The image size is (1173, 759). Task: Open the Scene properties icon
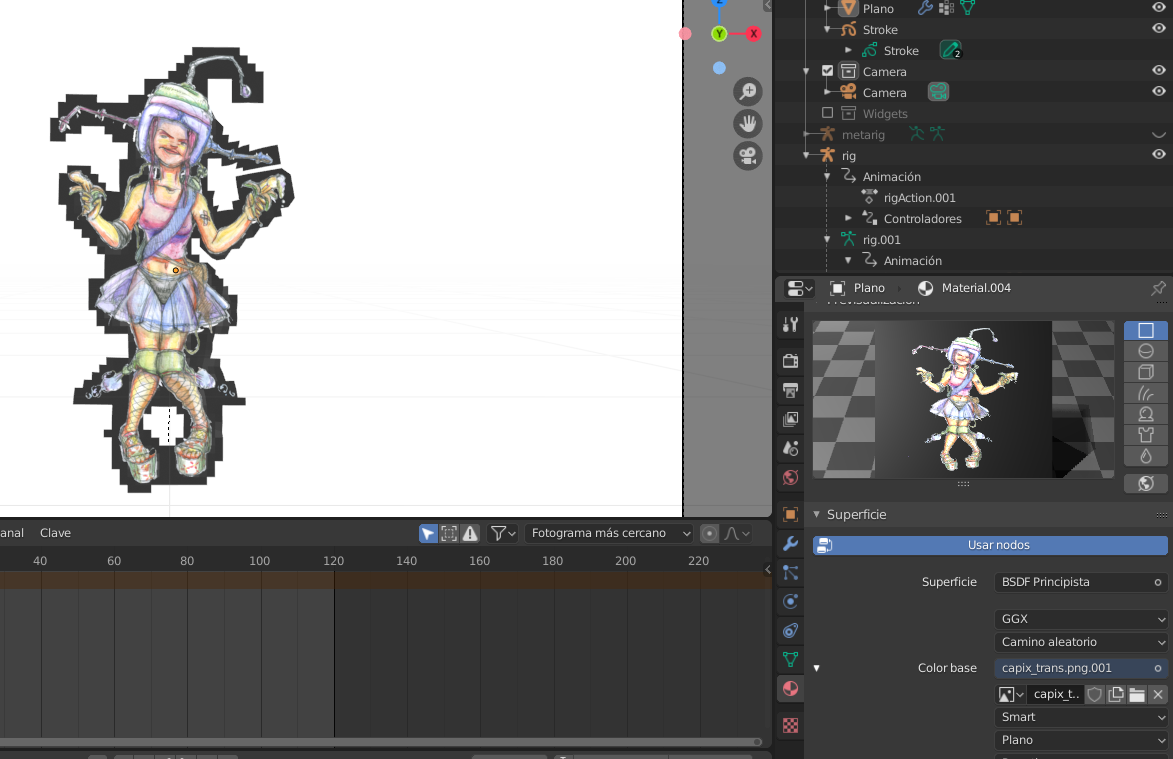pyautogui.click(x=790, y=449)
